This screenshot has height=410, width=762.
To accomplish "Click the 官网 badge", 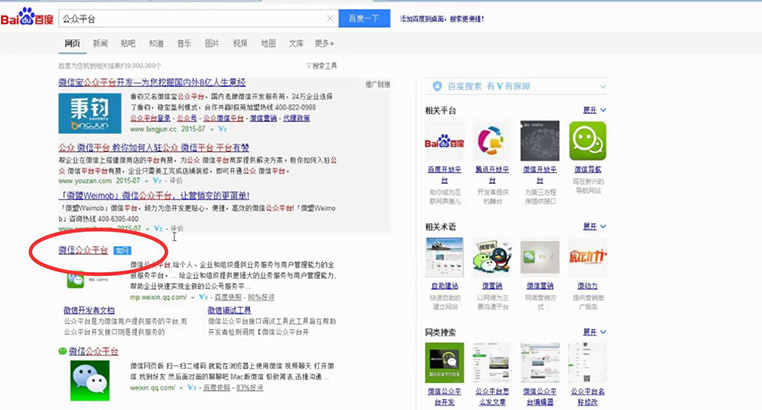I will [122, 251].
